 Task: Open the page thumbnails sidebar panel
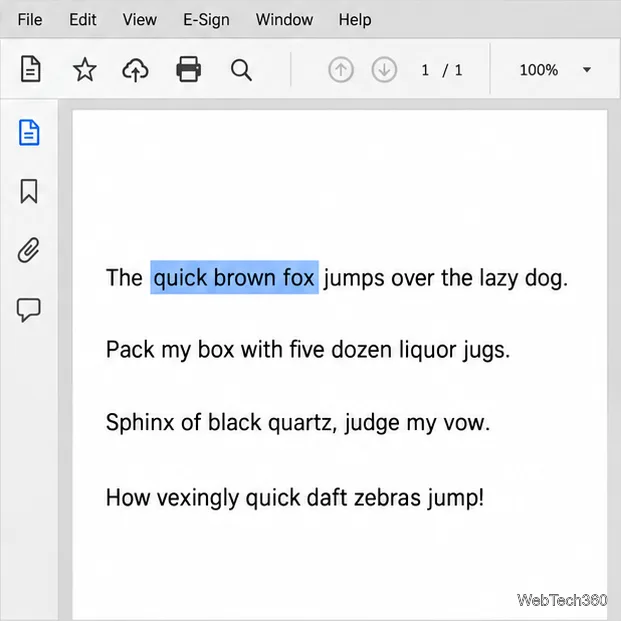tap(29, 132)
